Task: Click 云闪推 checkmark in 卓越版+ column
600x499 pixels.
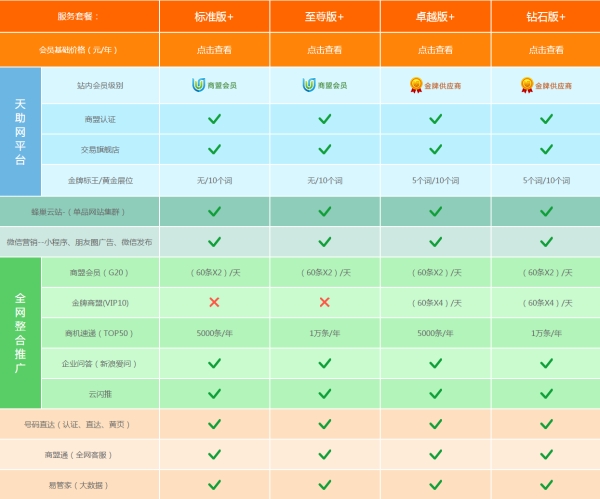Action: [x=435, y=393]
